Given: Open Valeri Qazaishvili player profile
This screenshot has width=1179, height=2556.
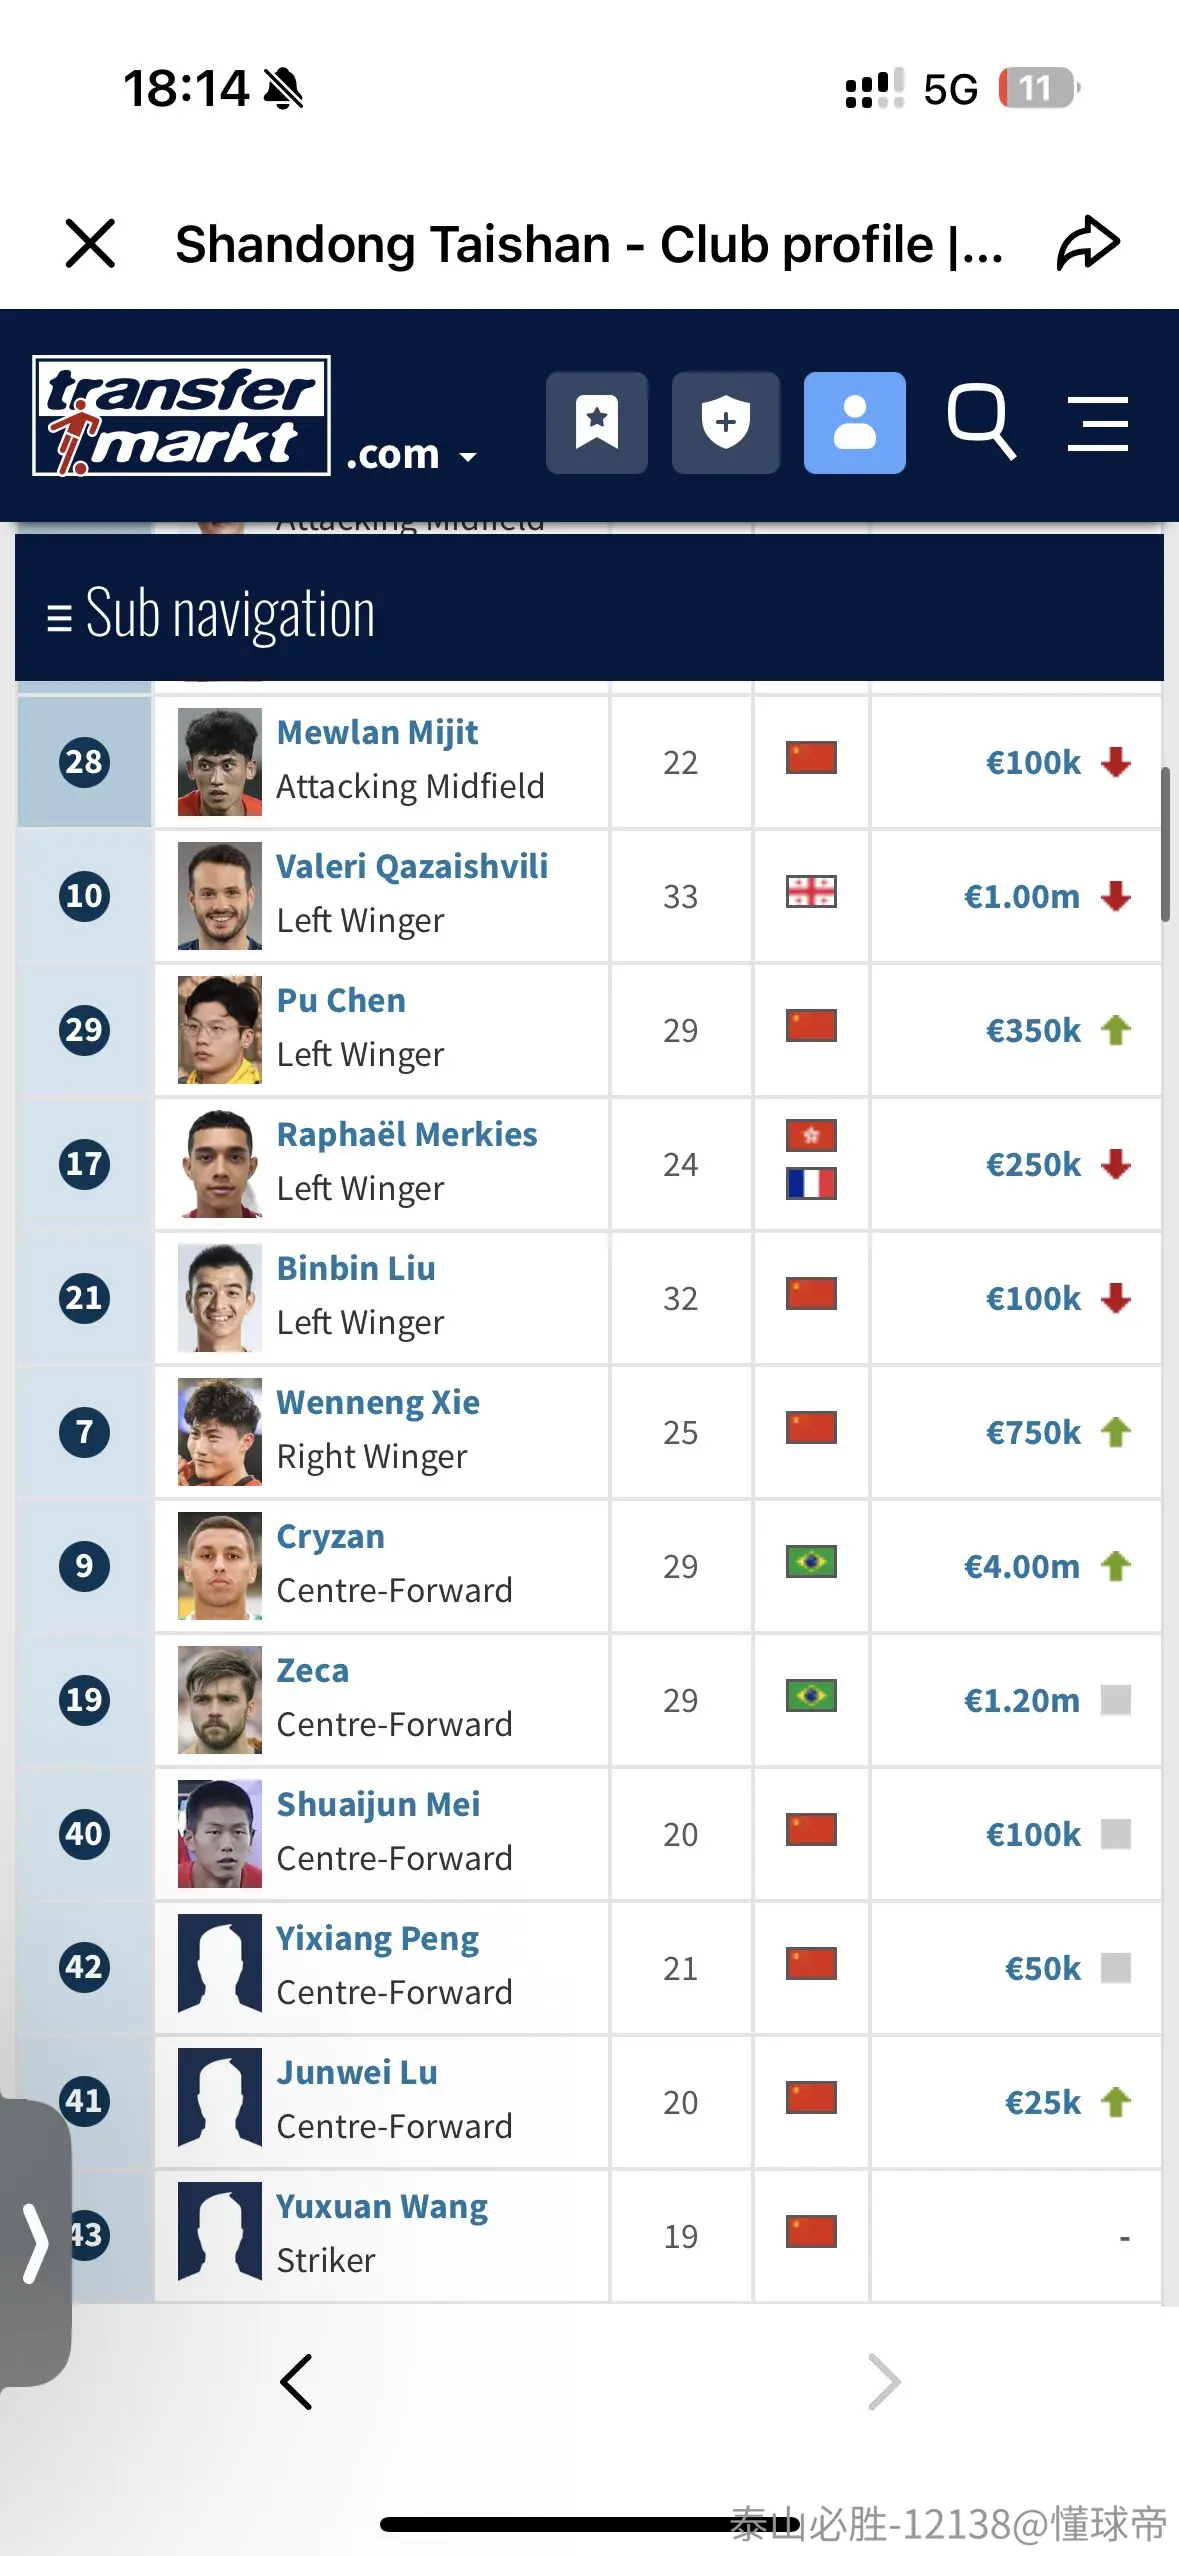Looking at the screenshot, I should 412,866.
